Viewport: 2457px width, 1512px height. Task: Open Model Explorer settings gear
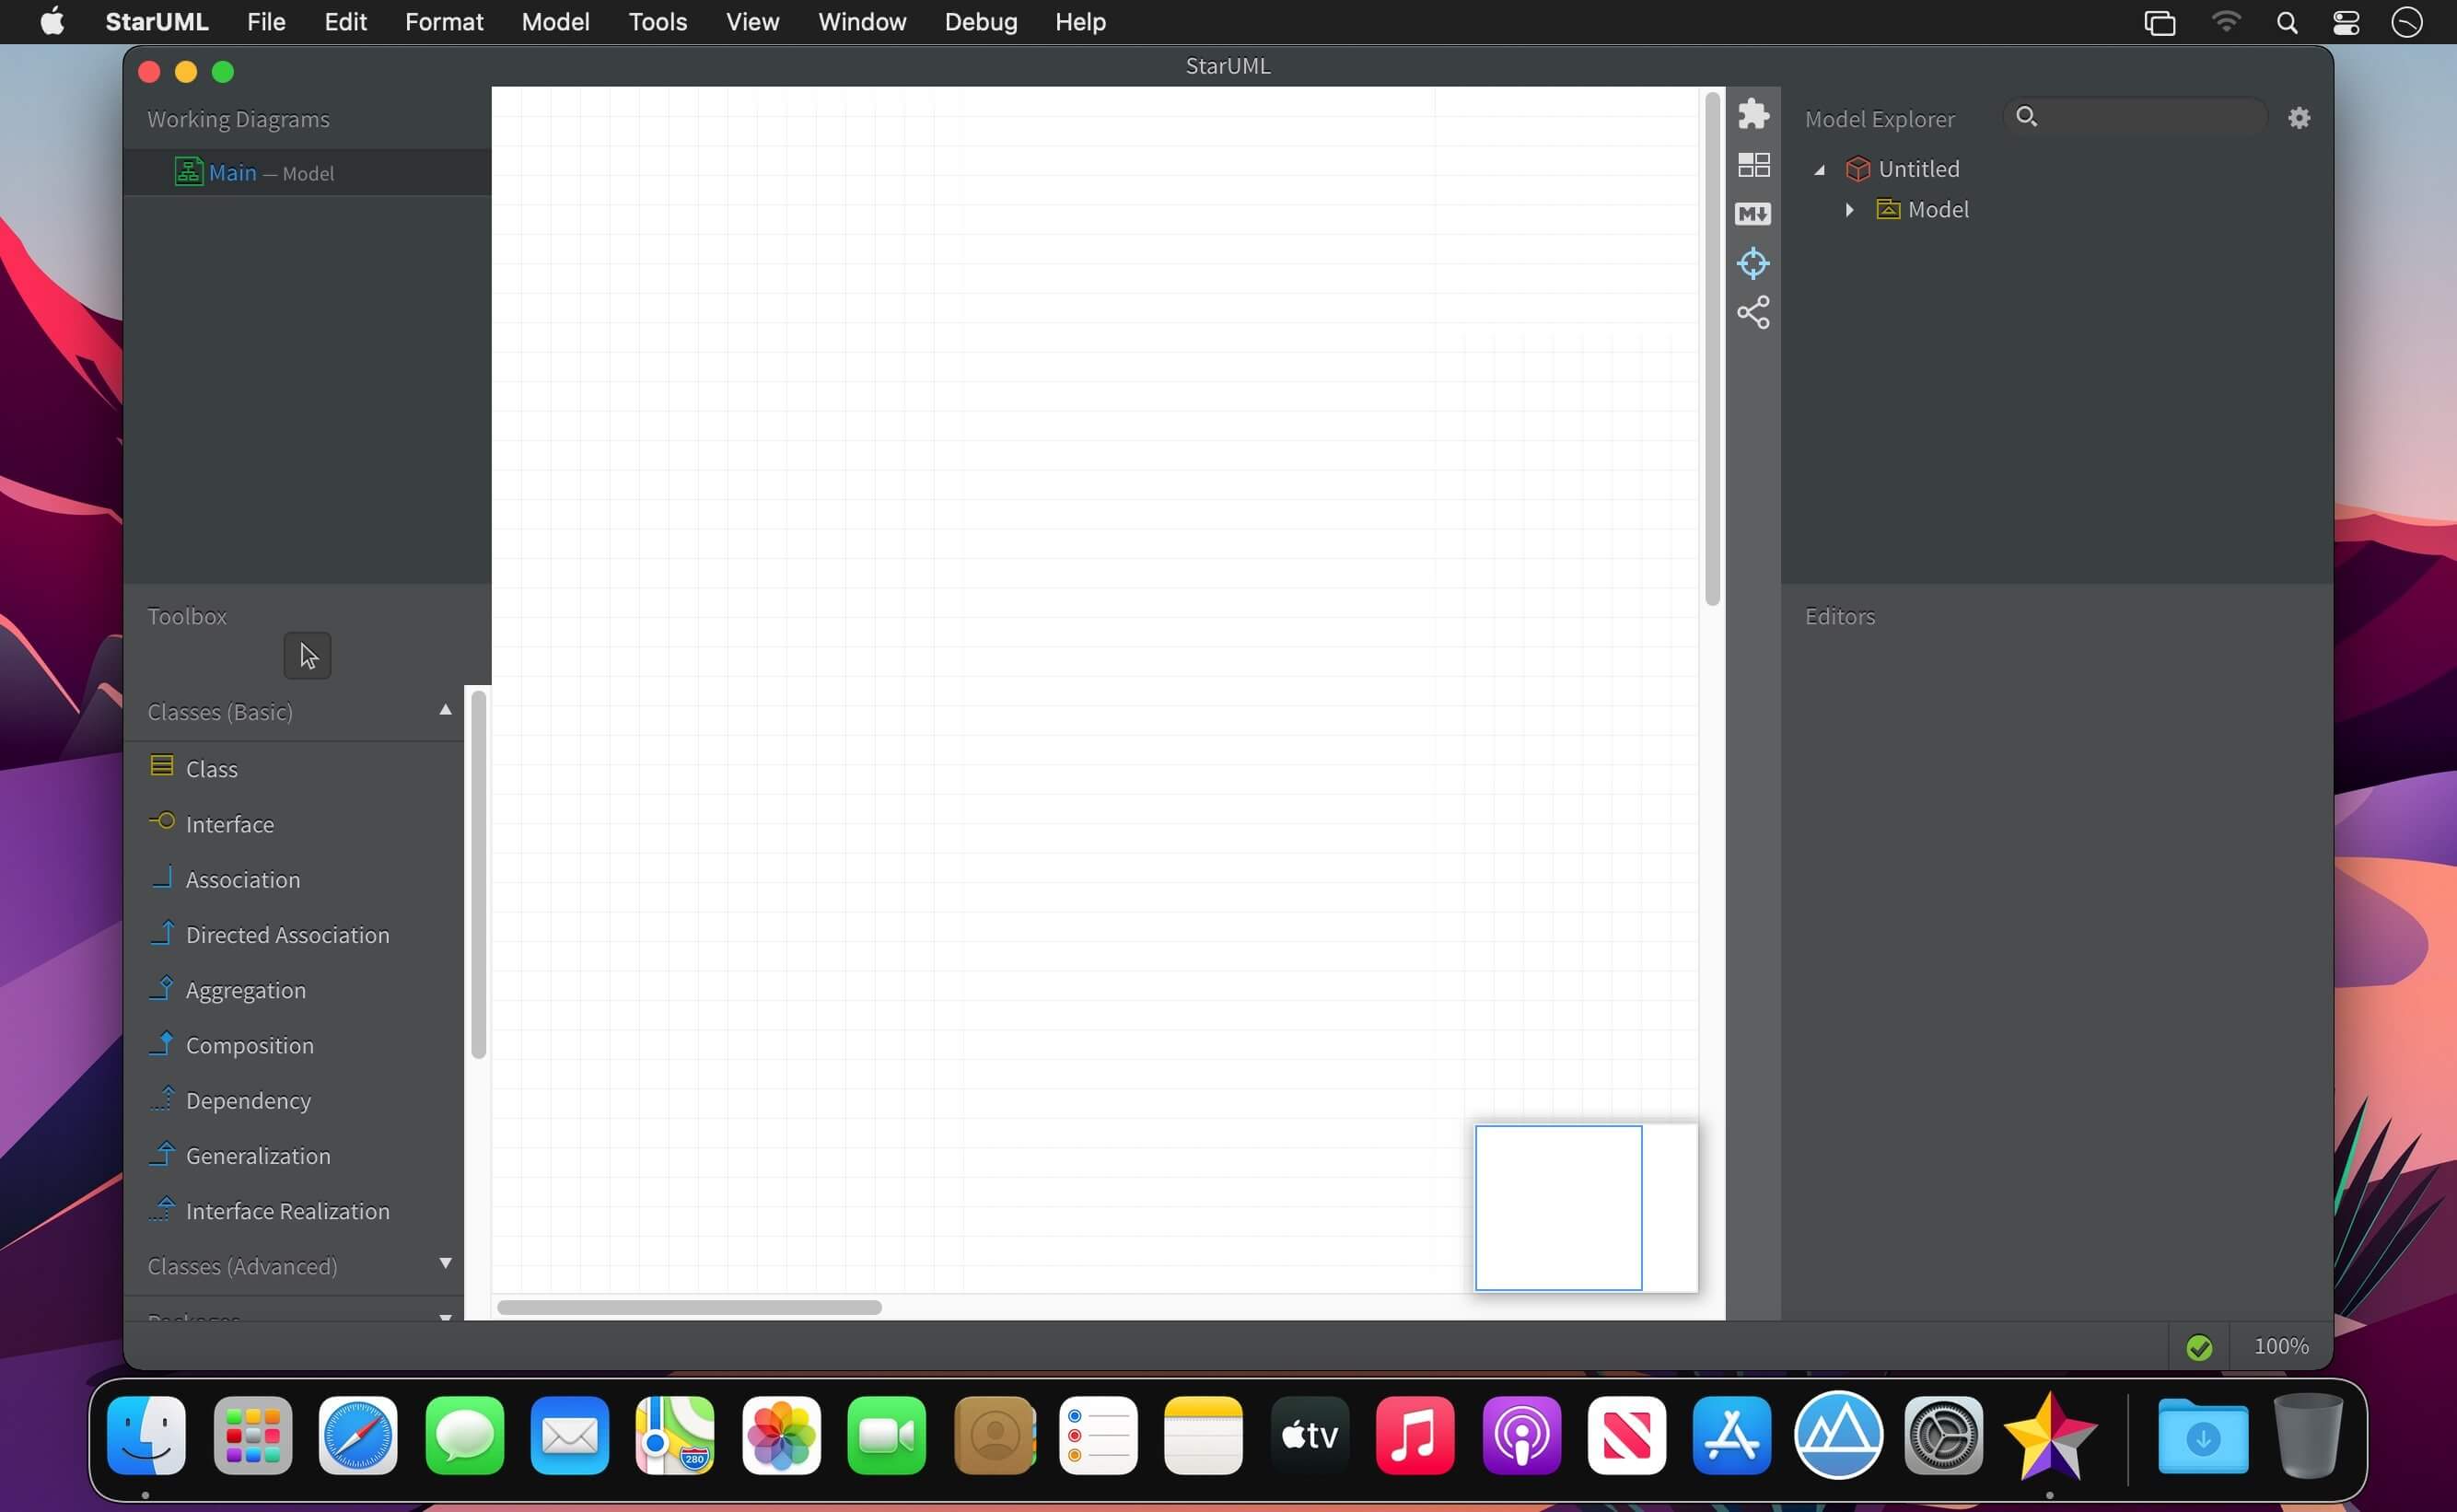[2299, 118]
